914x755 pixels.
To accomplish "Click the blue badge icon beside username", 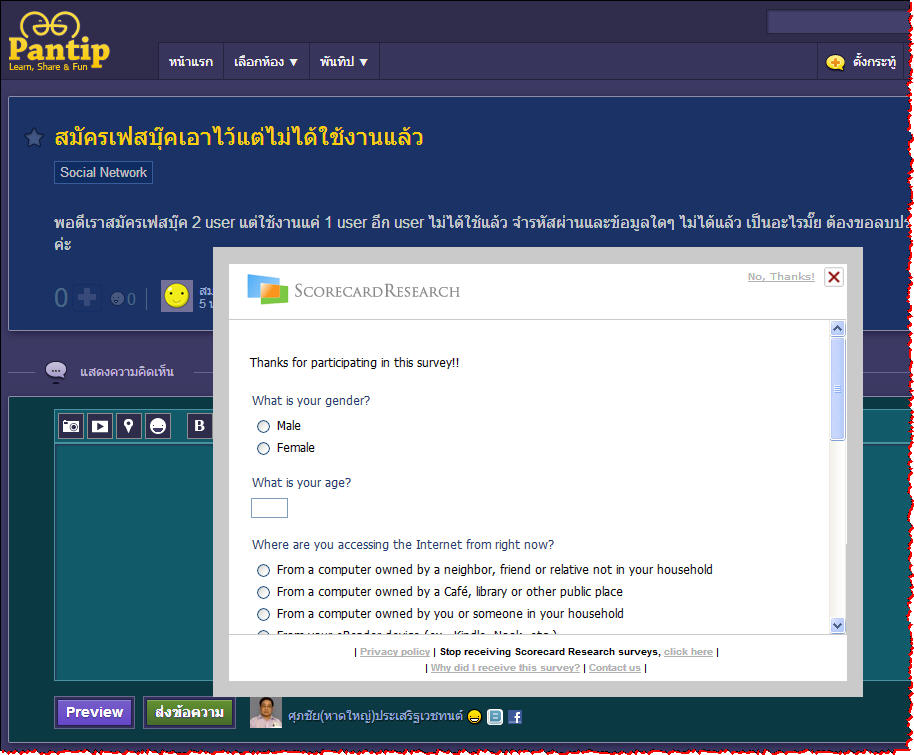I will tap(495, 717).
